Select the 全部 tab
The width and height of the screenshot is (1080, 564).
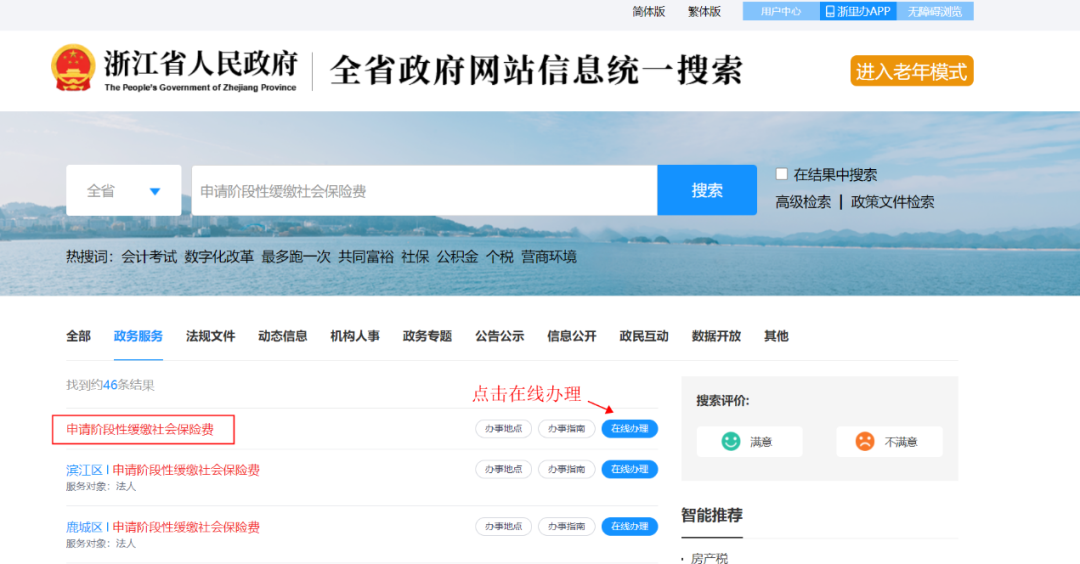[79, 336]
